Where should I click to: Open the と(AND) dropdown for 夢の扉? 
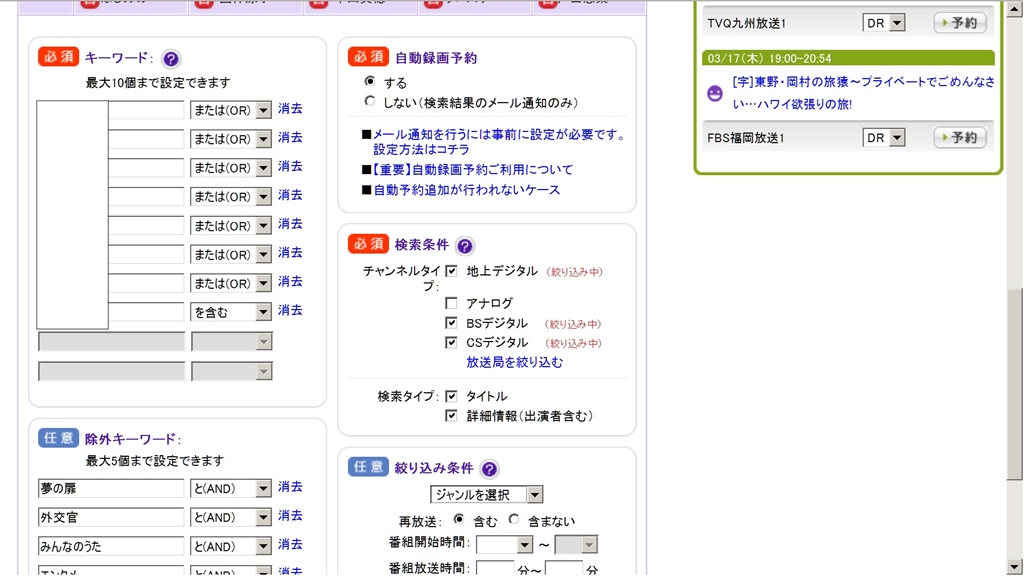[231, 488]
